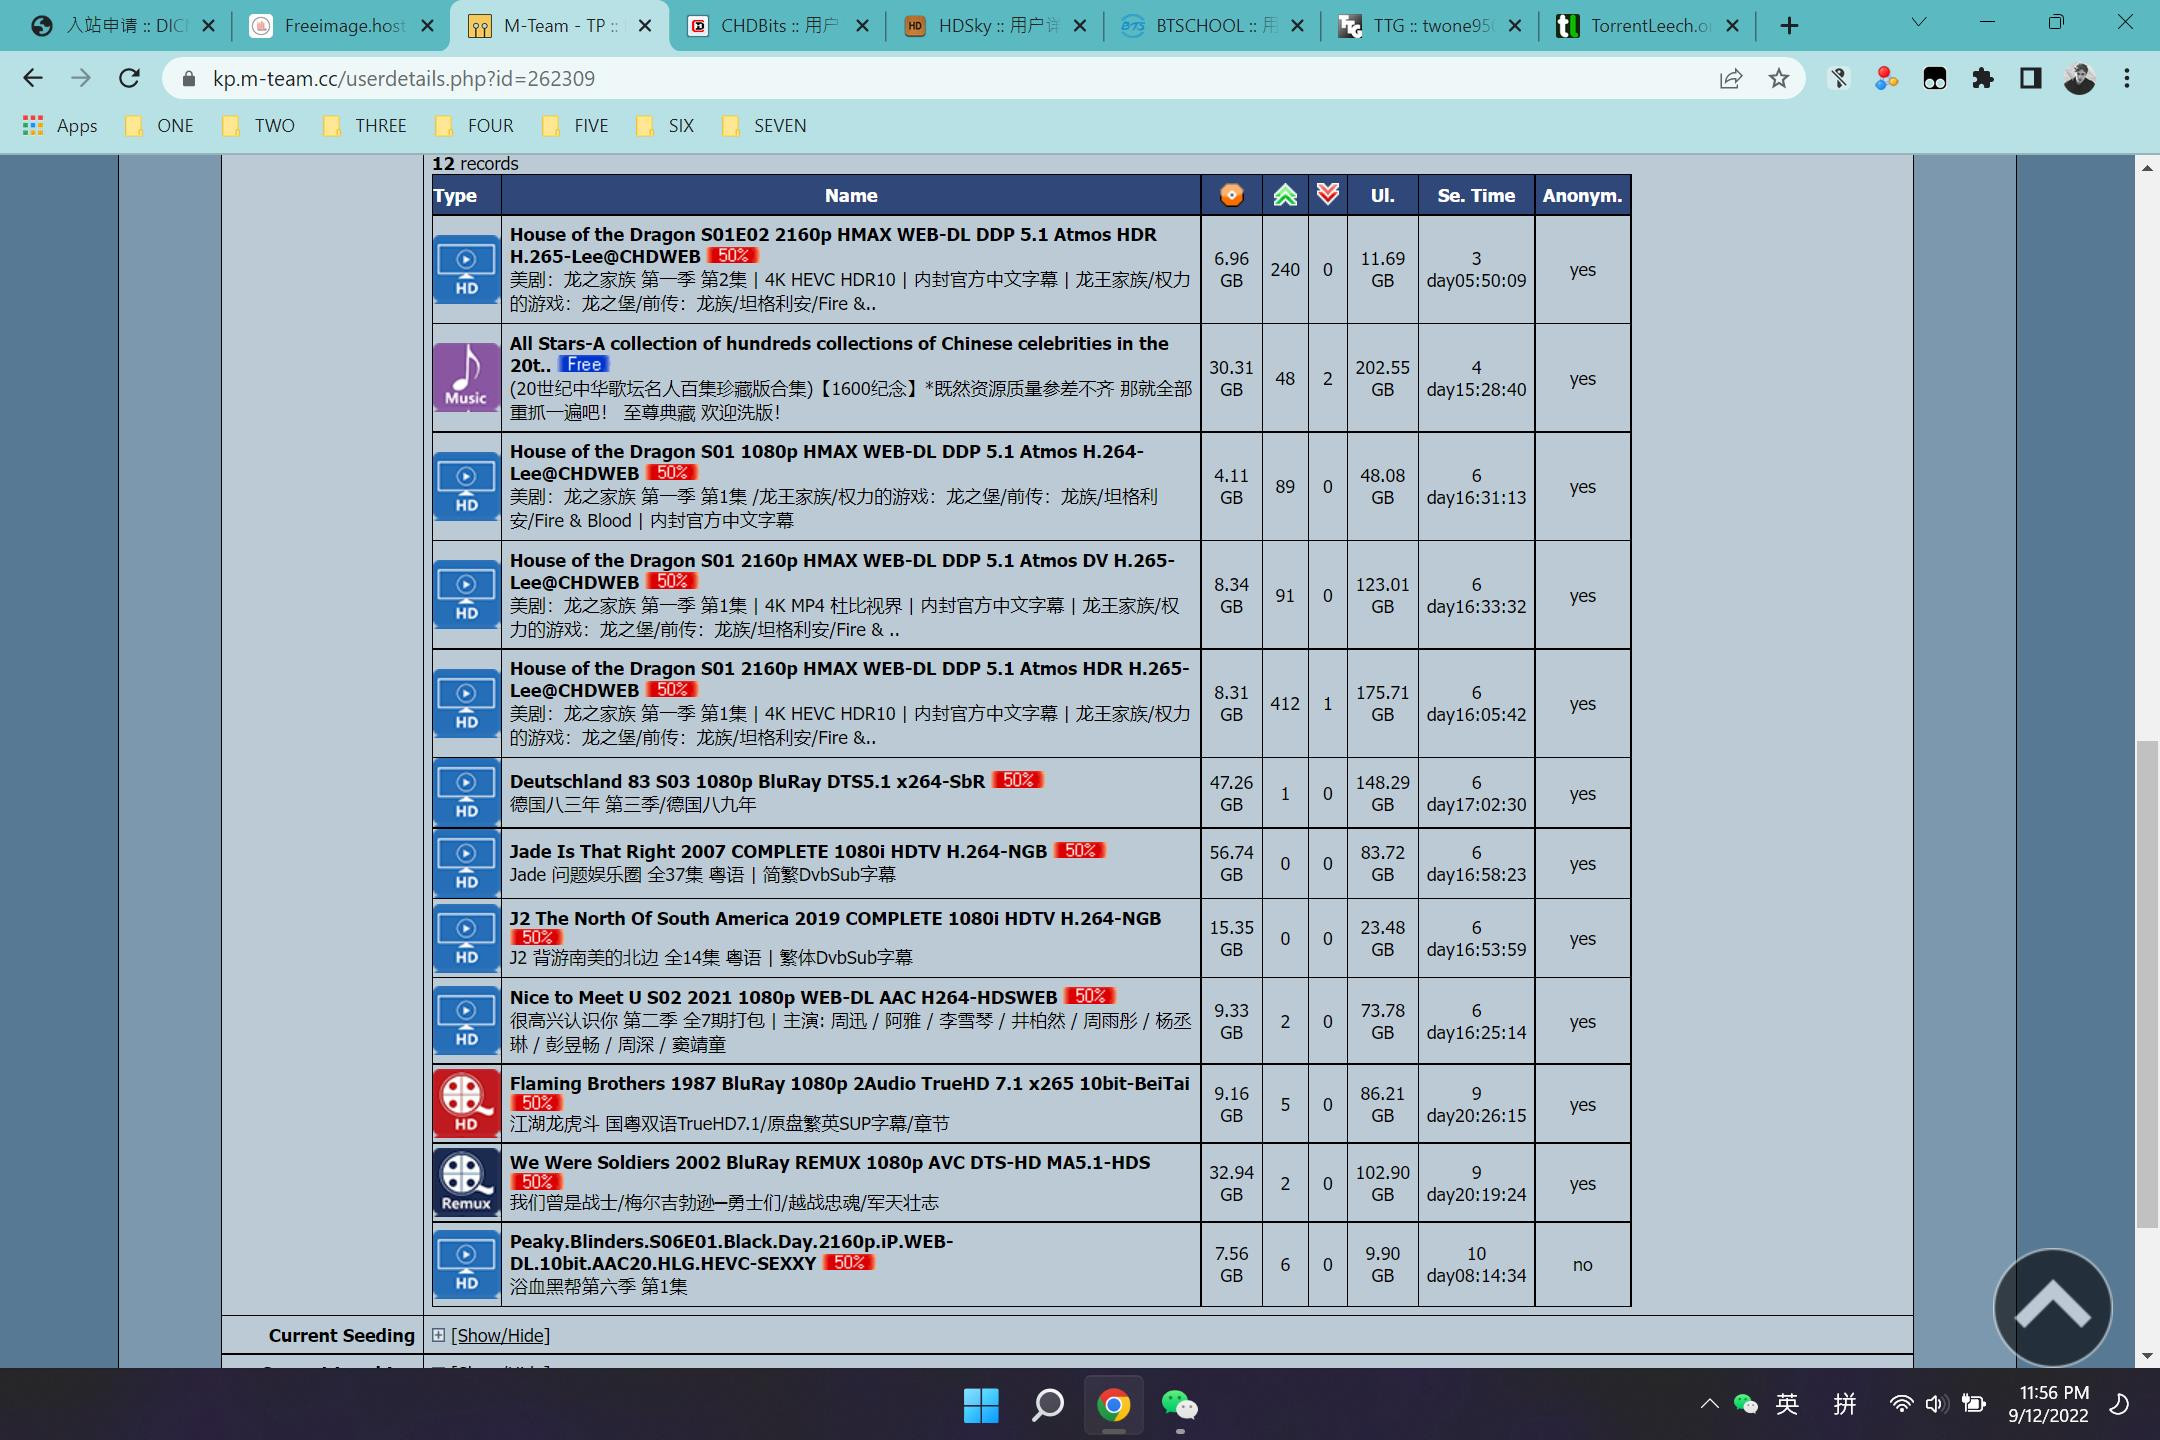Switch to the CHDBits tab
The image size is (2160, 1440).
tap(778, 26)
